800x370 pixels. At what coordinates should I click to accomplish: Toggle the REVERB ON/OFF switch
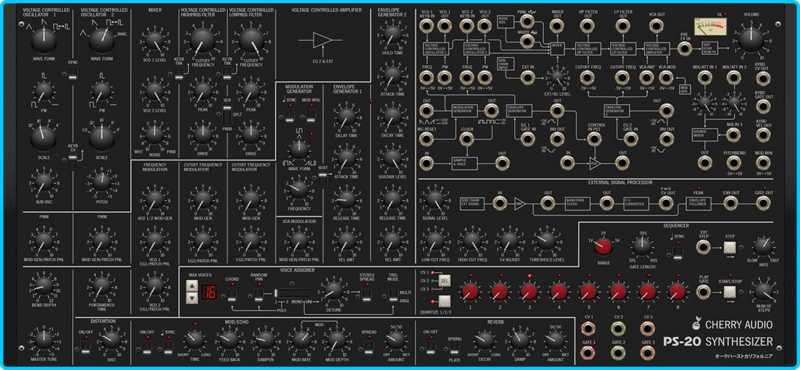(431, 348)
